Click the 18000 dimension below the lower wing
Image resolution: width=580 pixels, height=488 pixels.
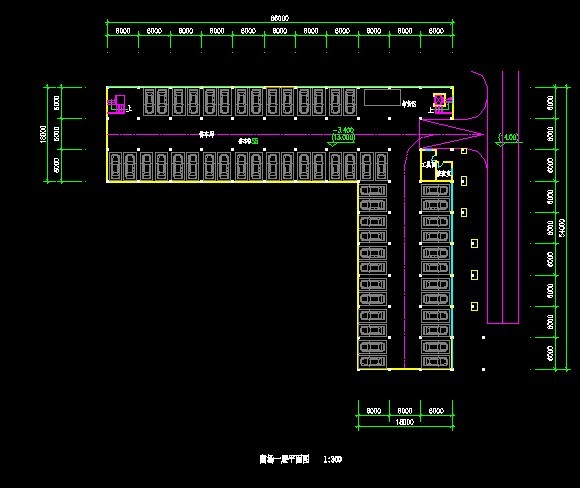pos(405,422)
